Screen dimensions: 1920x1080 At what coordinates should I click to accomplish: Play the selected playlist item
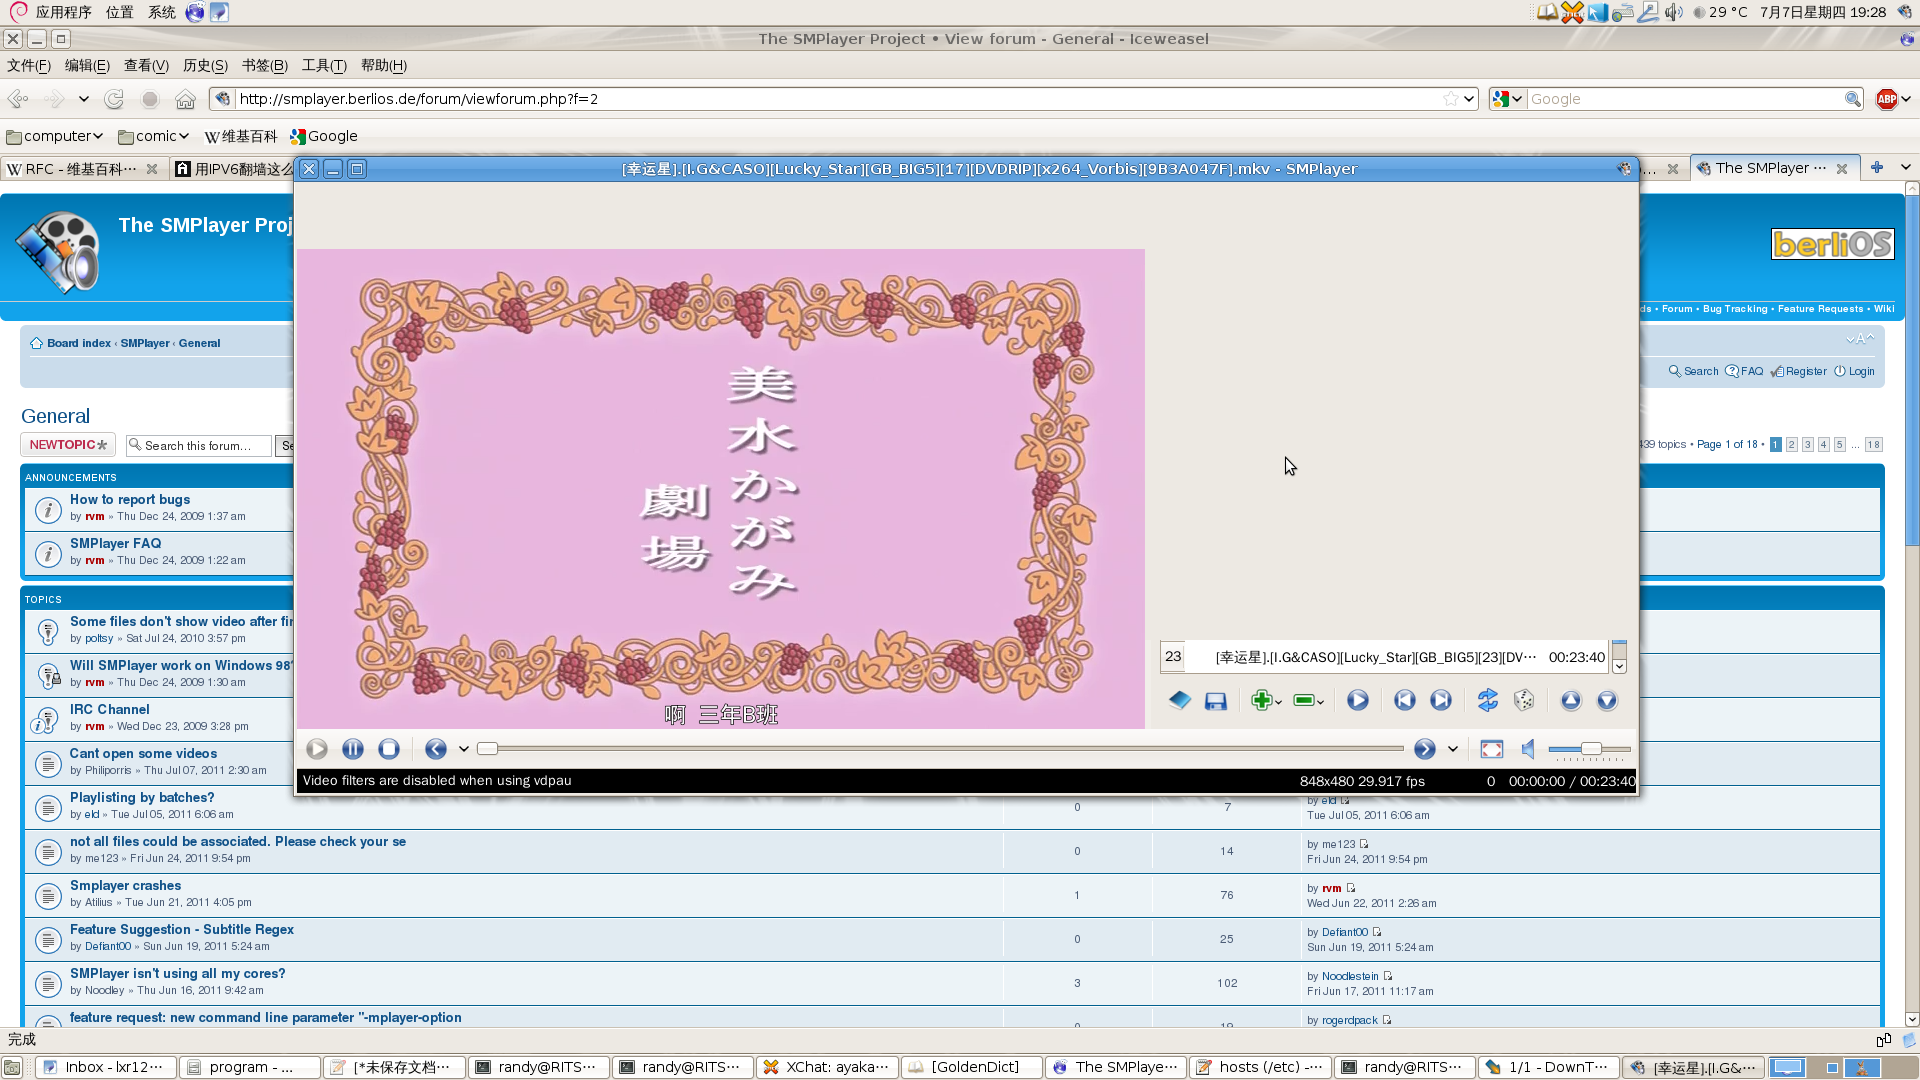[1357, 700]
